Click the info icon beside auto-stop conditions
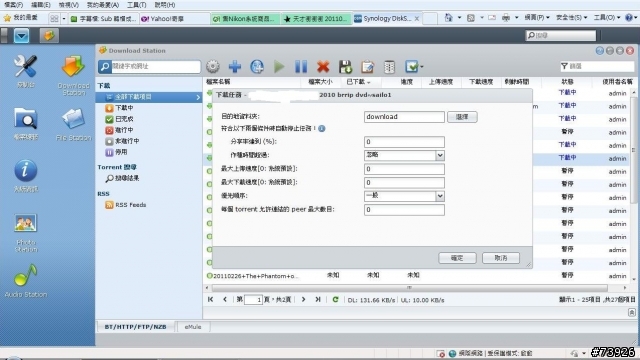 pyautogui.click(x=322, y=129)
